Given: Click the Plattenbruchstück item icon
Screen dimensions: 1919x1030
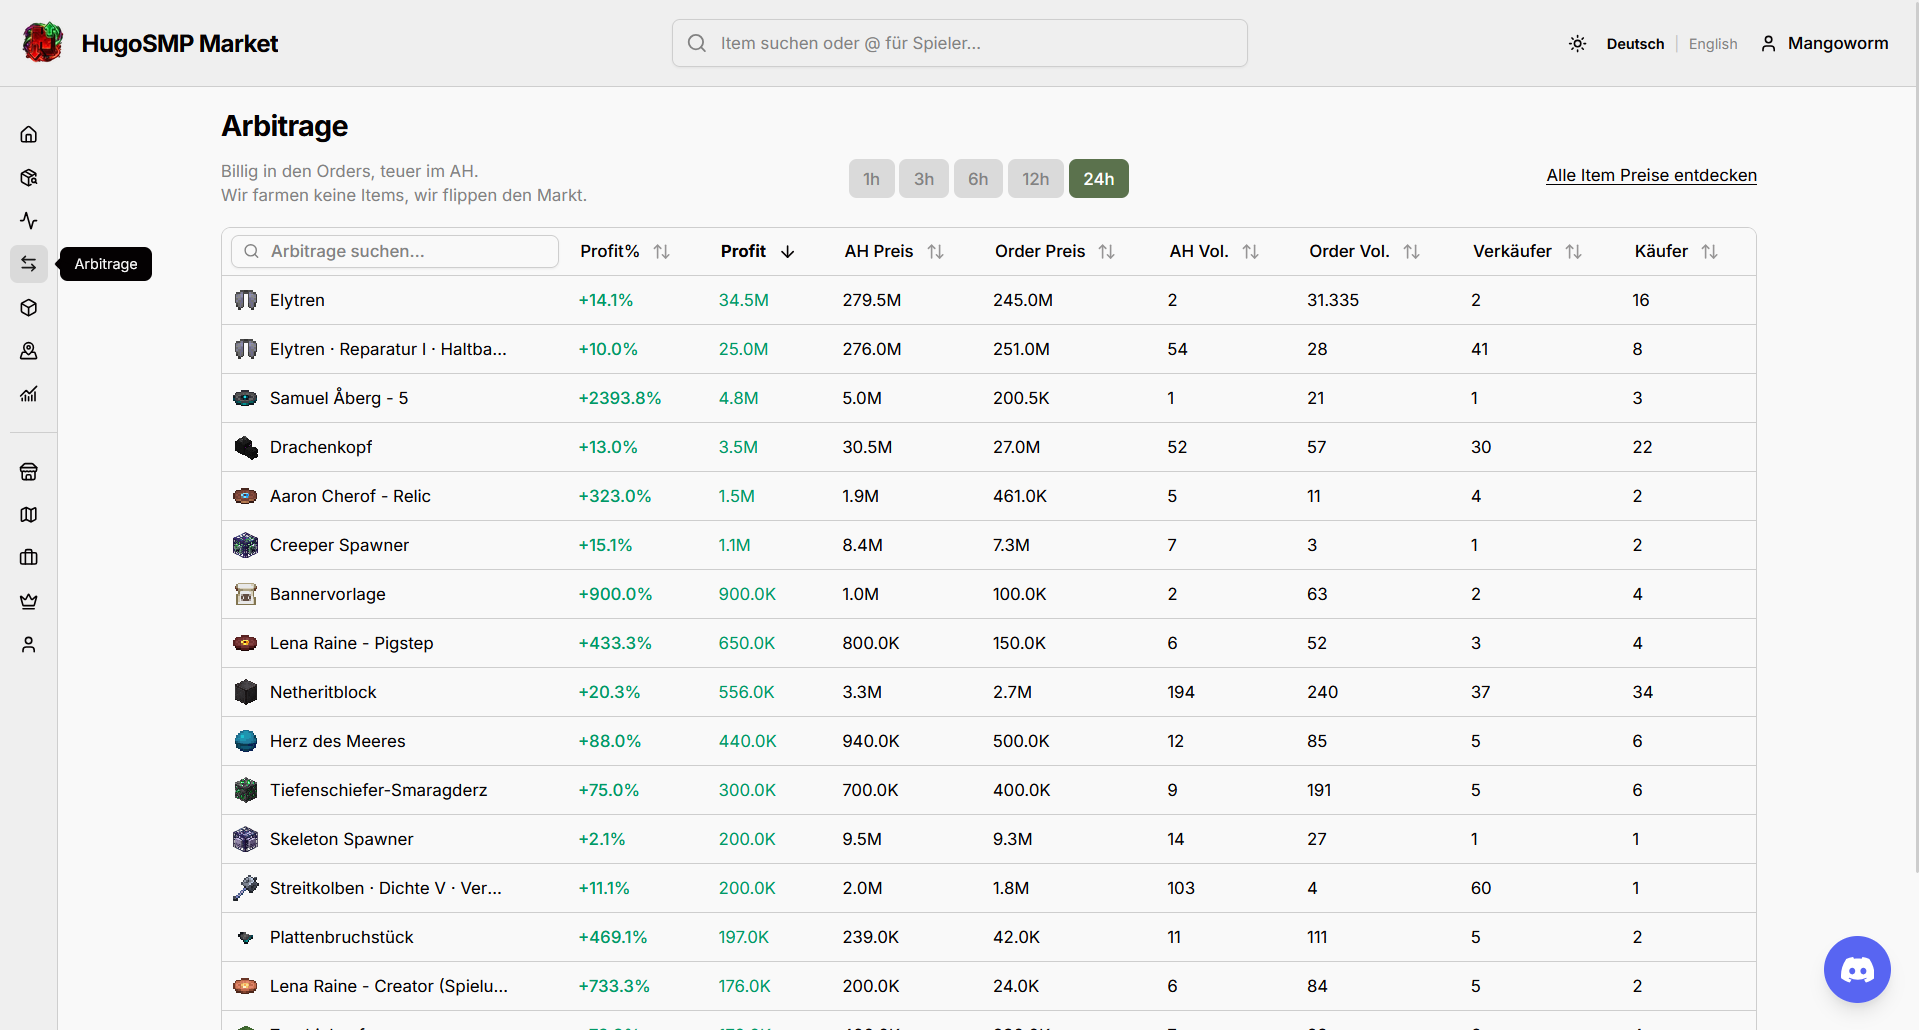Looking at the screenshot, I should (246, 937).
